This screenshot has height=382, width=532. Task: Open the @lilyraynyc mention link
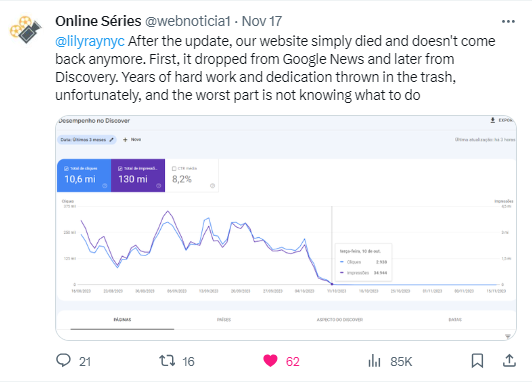90,41
